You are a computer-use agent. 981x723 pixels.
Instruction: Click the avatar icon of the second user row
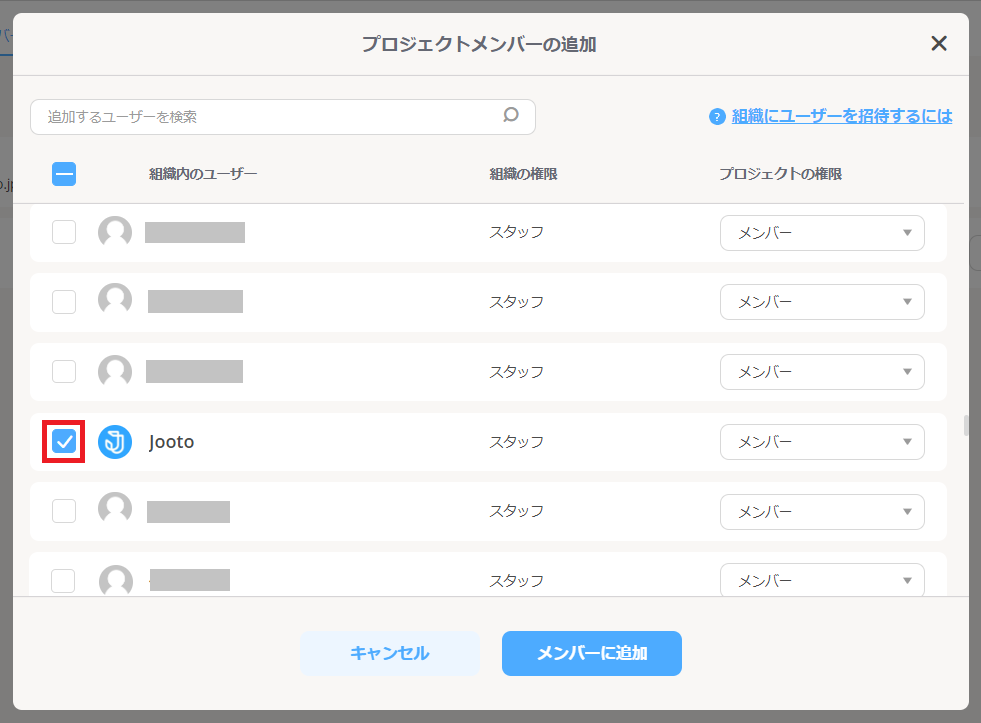(114, 301)
